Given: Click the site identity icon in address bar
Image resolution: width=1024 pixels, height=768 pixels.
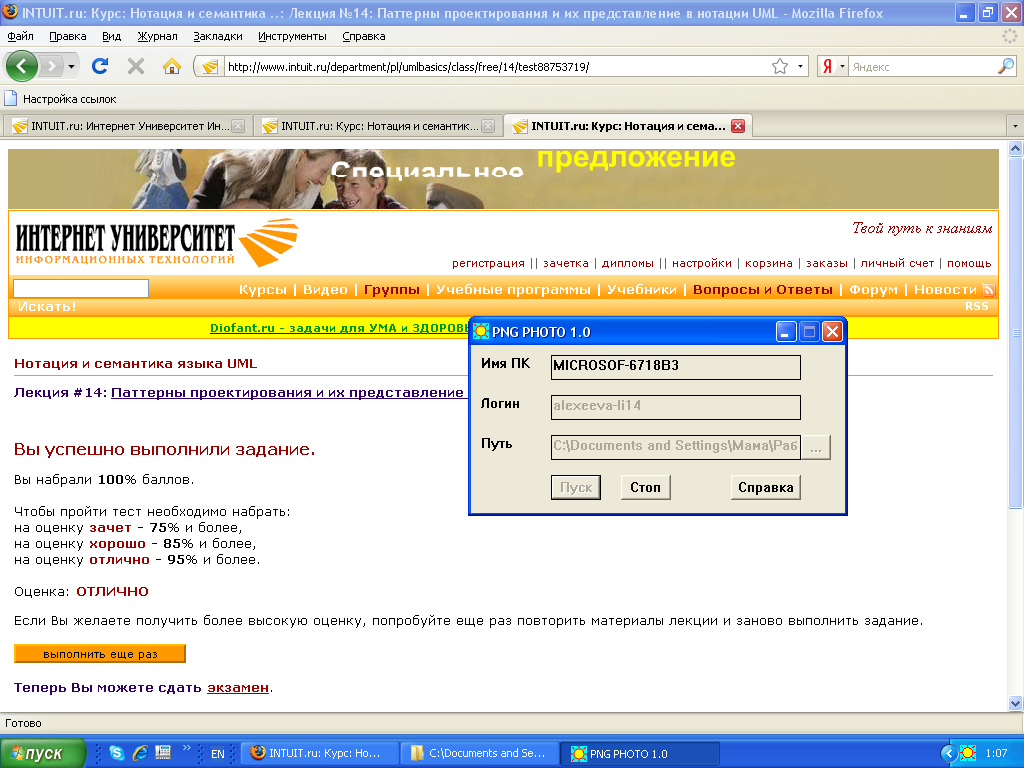Looking at the screenshot, I should 210,67.
